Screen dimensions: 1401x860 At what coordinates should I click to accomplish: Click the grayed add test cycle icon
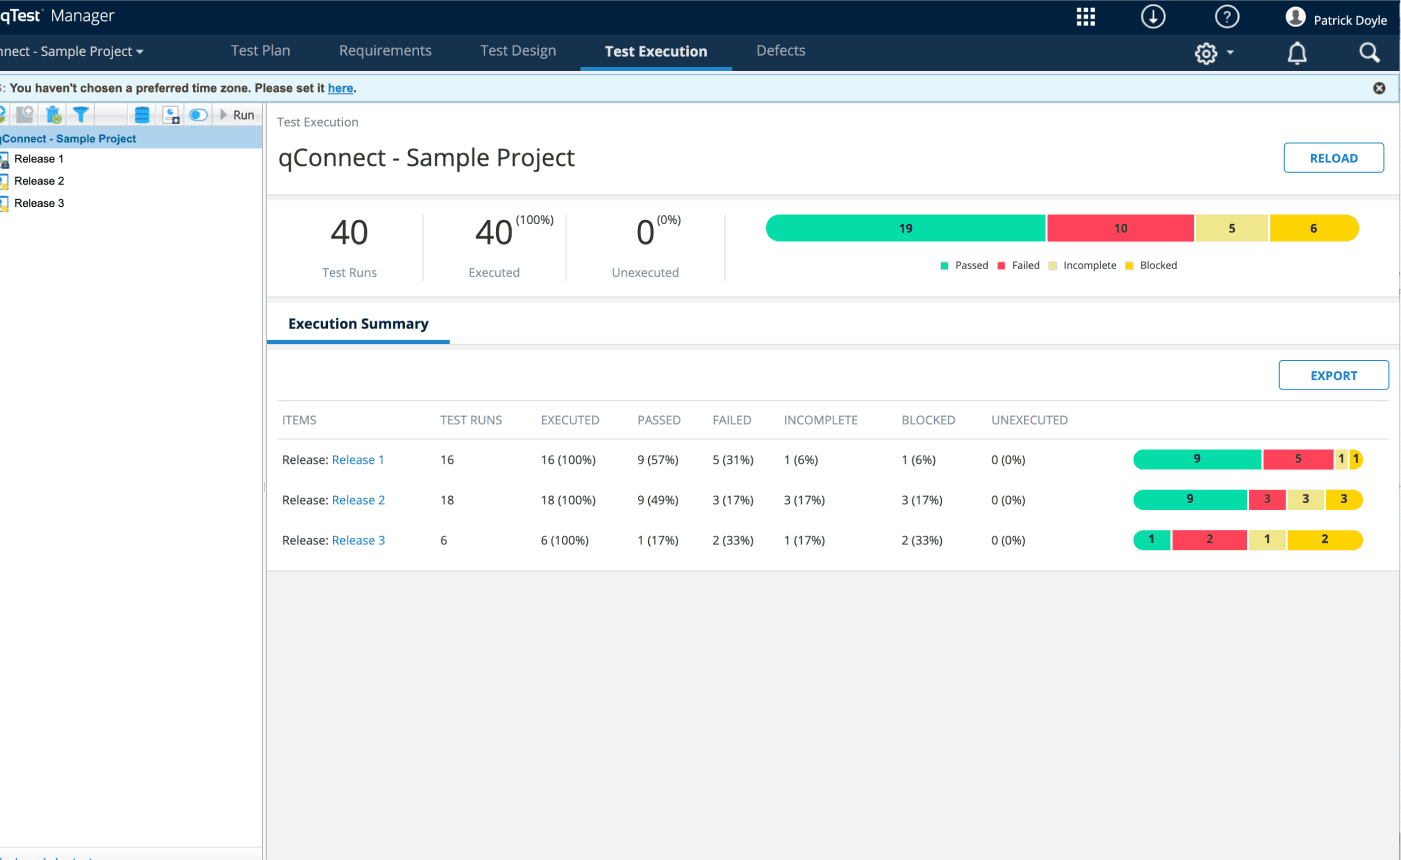coord(25,115)
